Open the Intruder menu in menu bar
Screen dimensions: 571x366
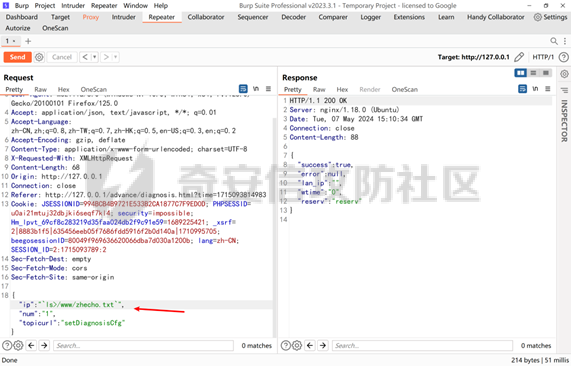(x=73, y=5)
